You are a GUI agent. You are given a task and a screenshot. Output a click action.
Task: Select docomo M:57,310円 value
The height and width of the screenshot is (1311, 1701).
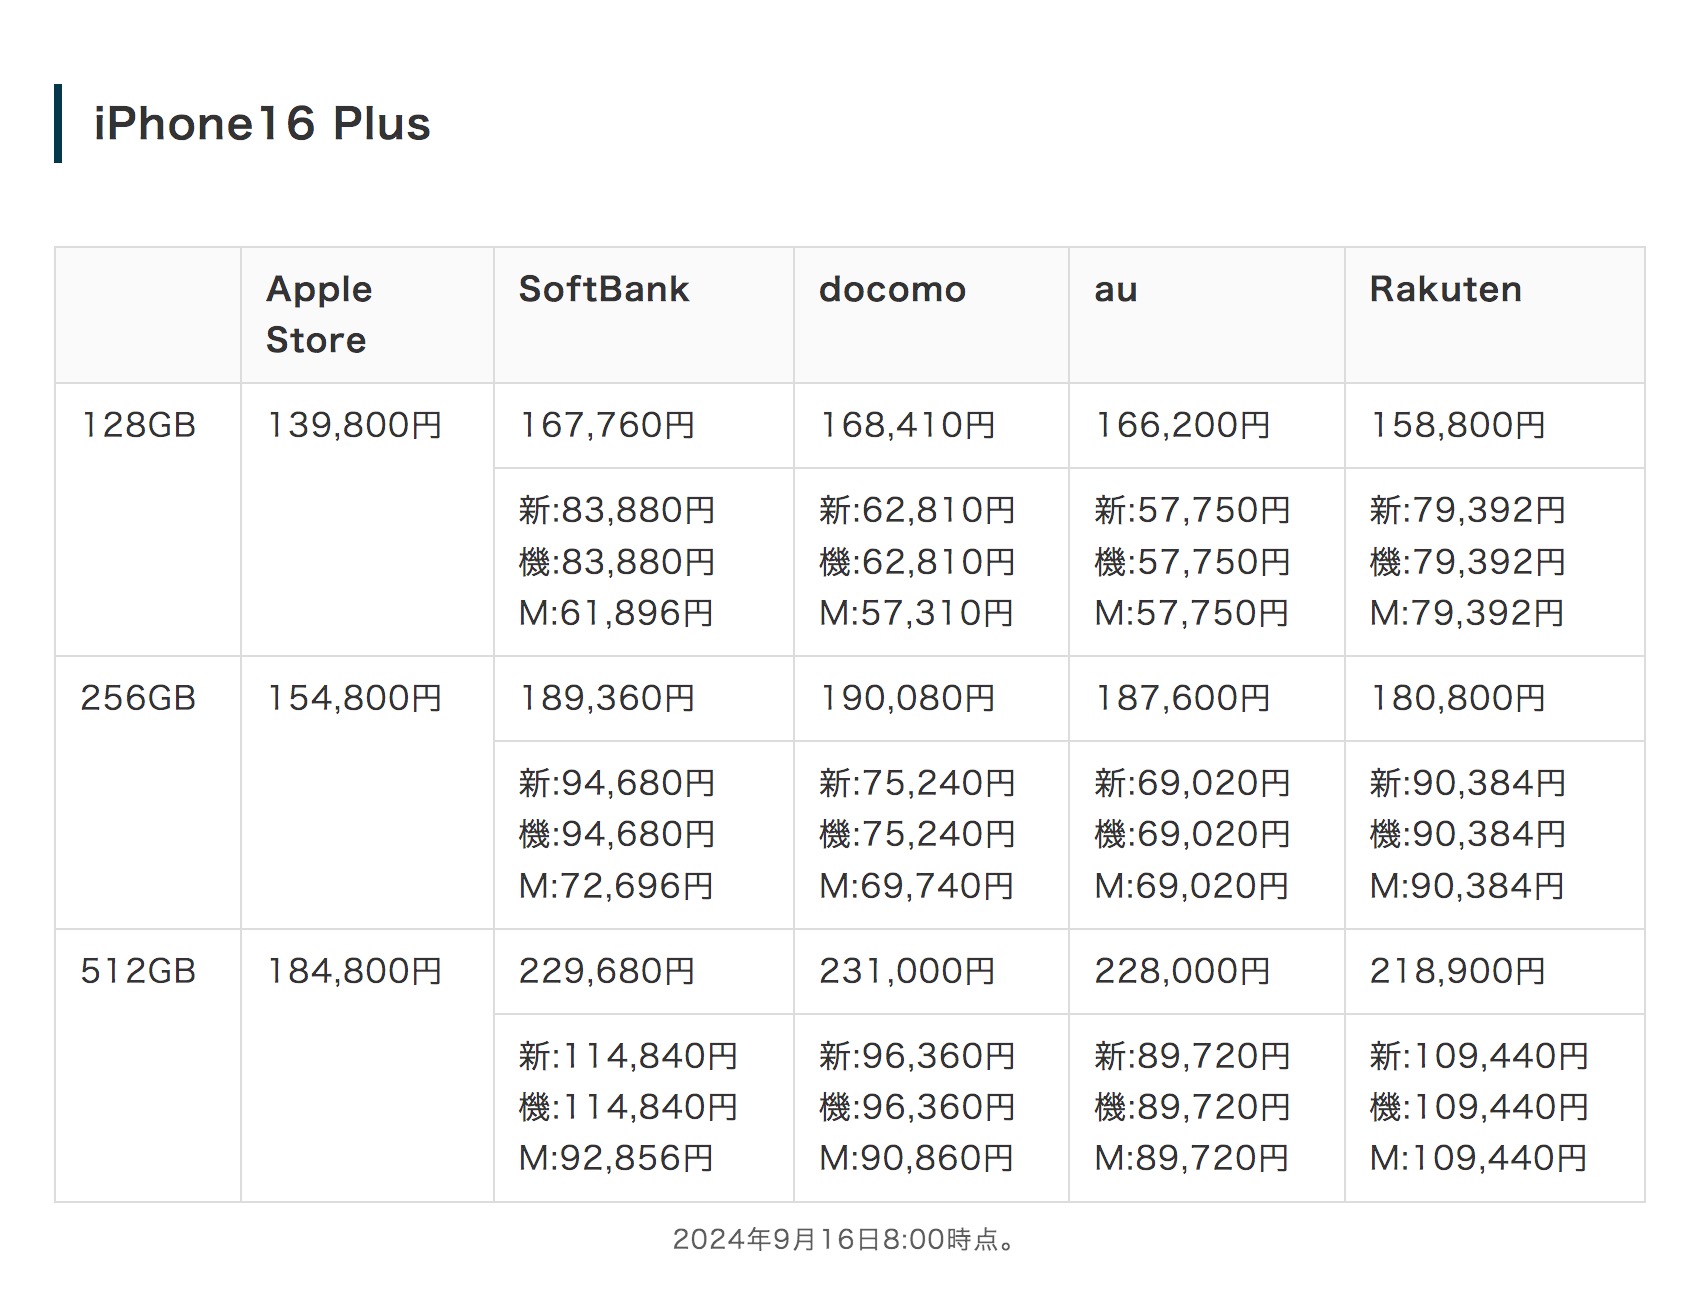point(916,613)
